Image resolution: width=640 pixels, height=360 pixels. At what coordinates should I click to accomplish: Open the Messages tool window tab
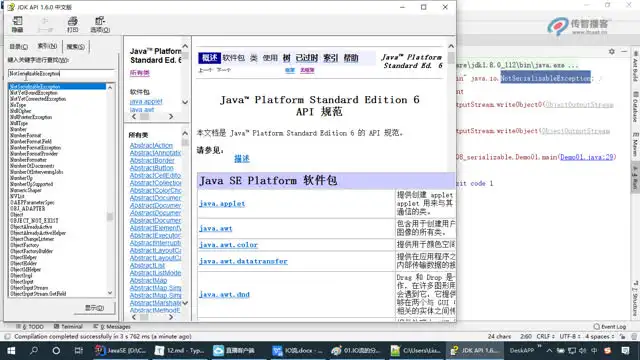coord(112,327)
